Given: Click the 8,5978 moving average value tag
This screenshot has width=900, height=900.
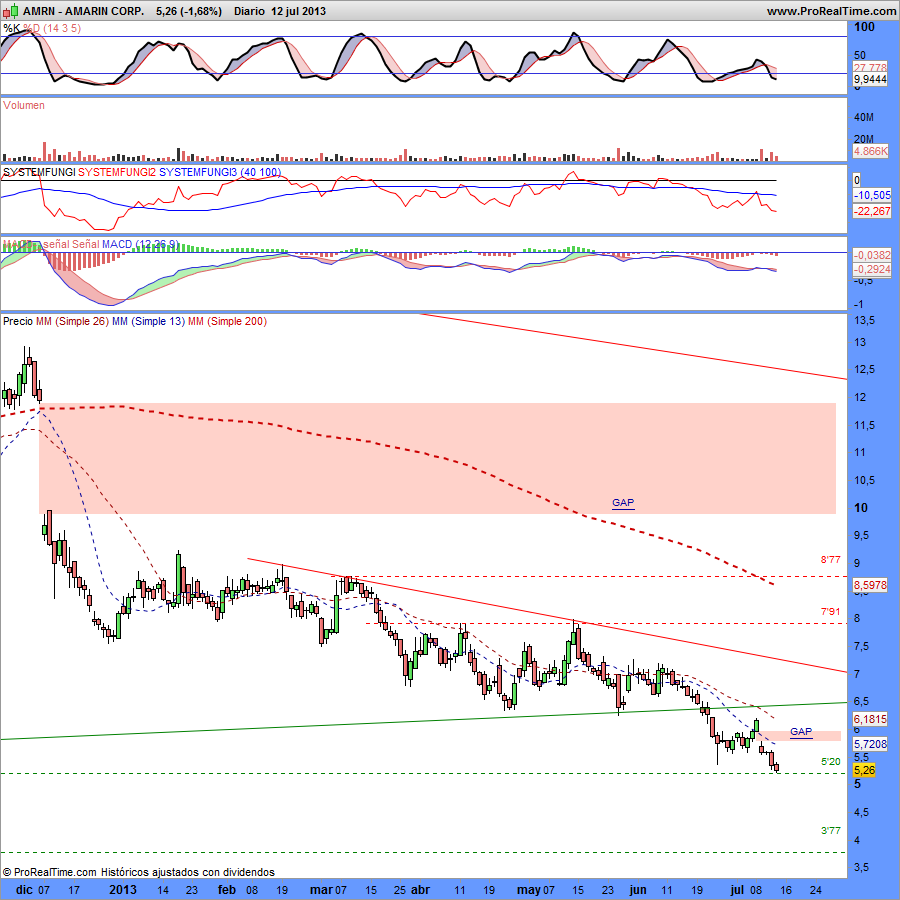Looking at the screenshot, I should click(x=870, y=585).
